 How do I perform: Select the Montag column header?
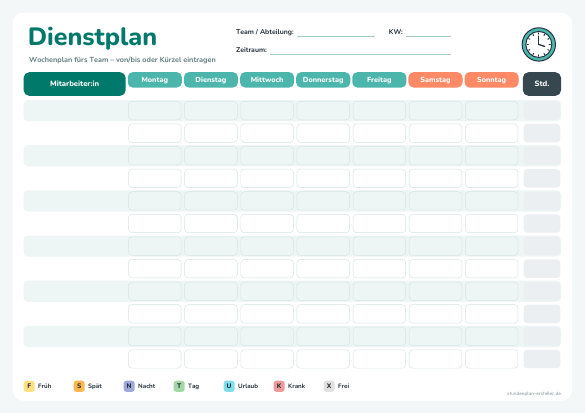pyautogui.click(x=155, y=80)
